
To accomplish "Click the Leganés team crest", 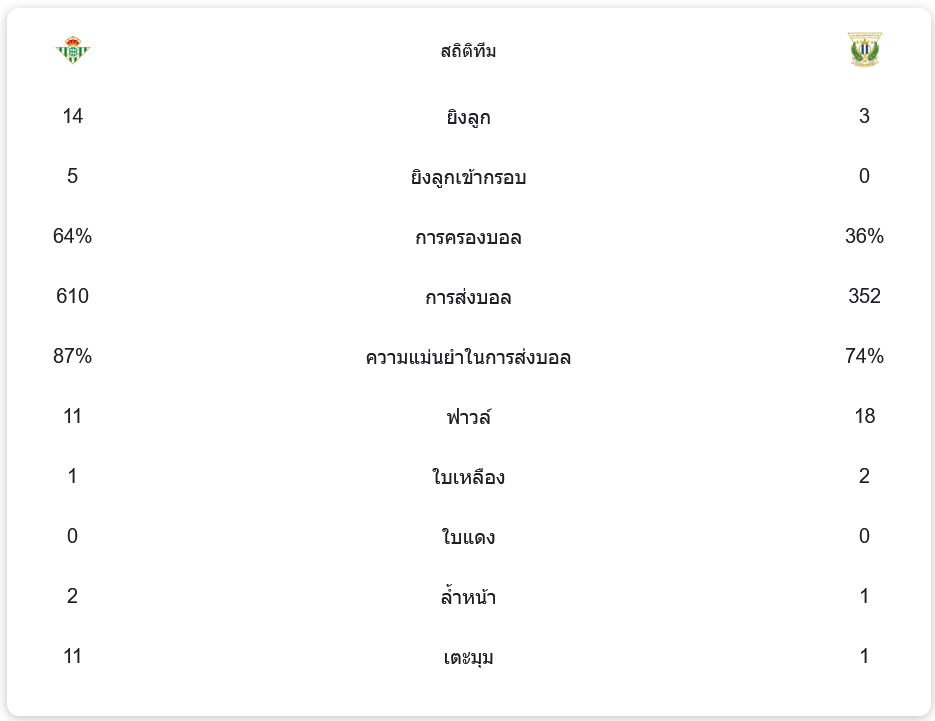I will click(x=864, y=49).
